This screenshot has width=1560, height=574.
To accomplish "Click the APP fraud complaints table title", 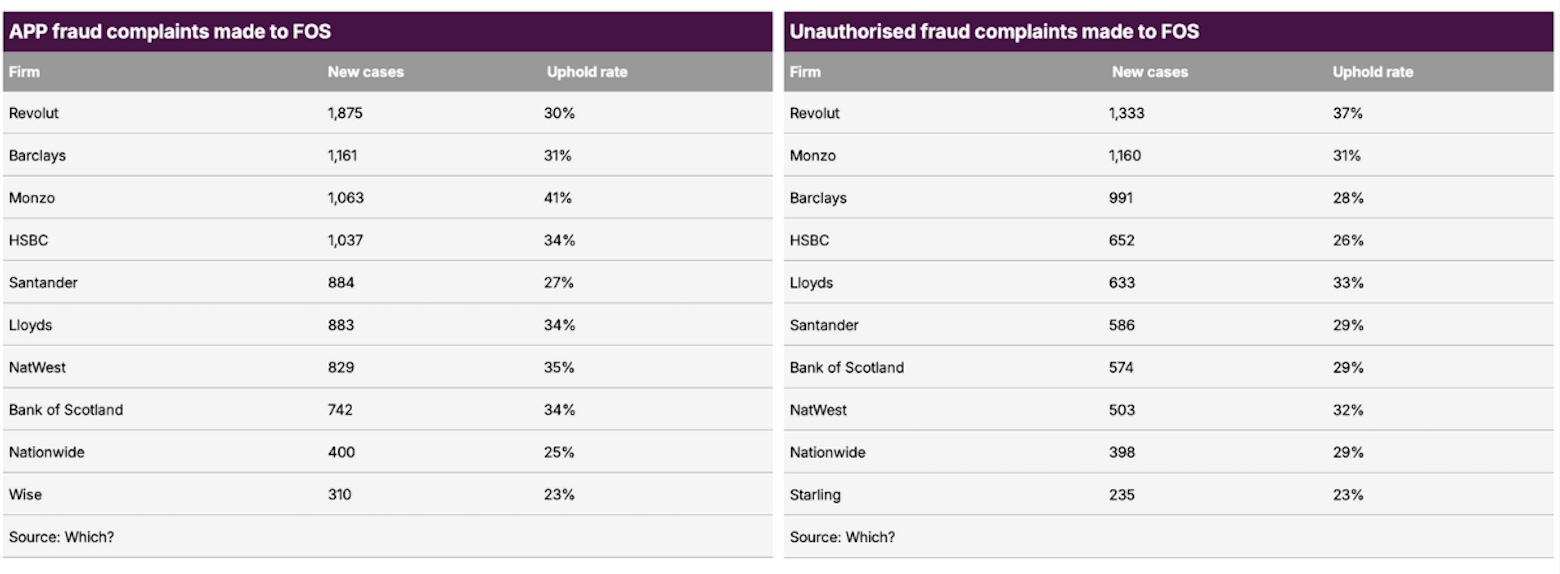I will [x=170, y=32].
